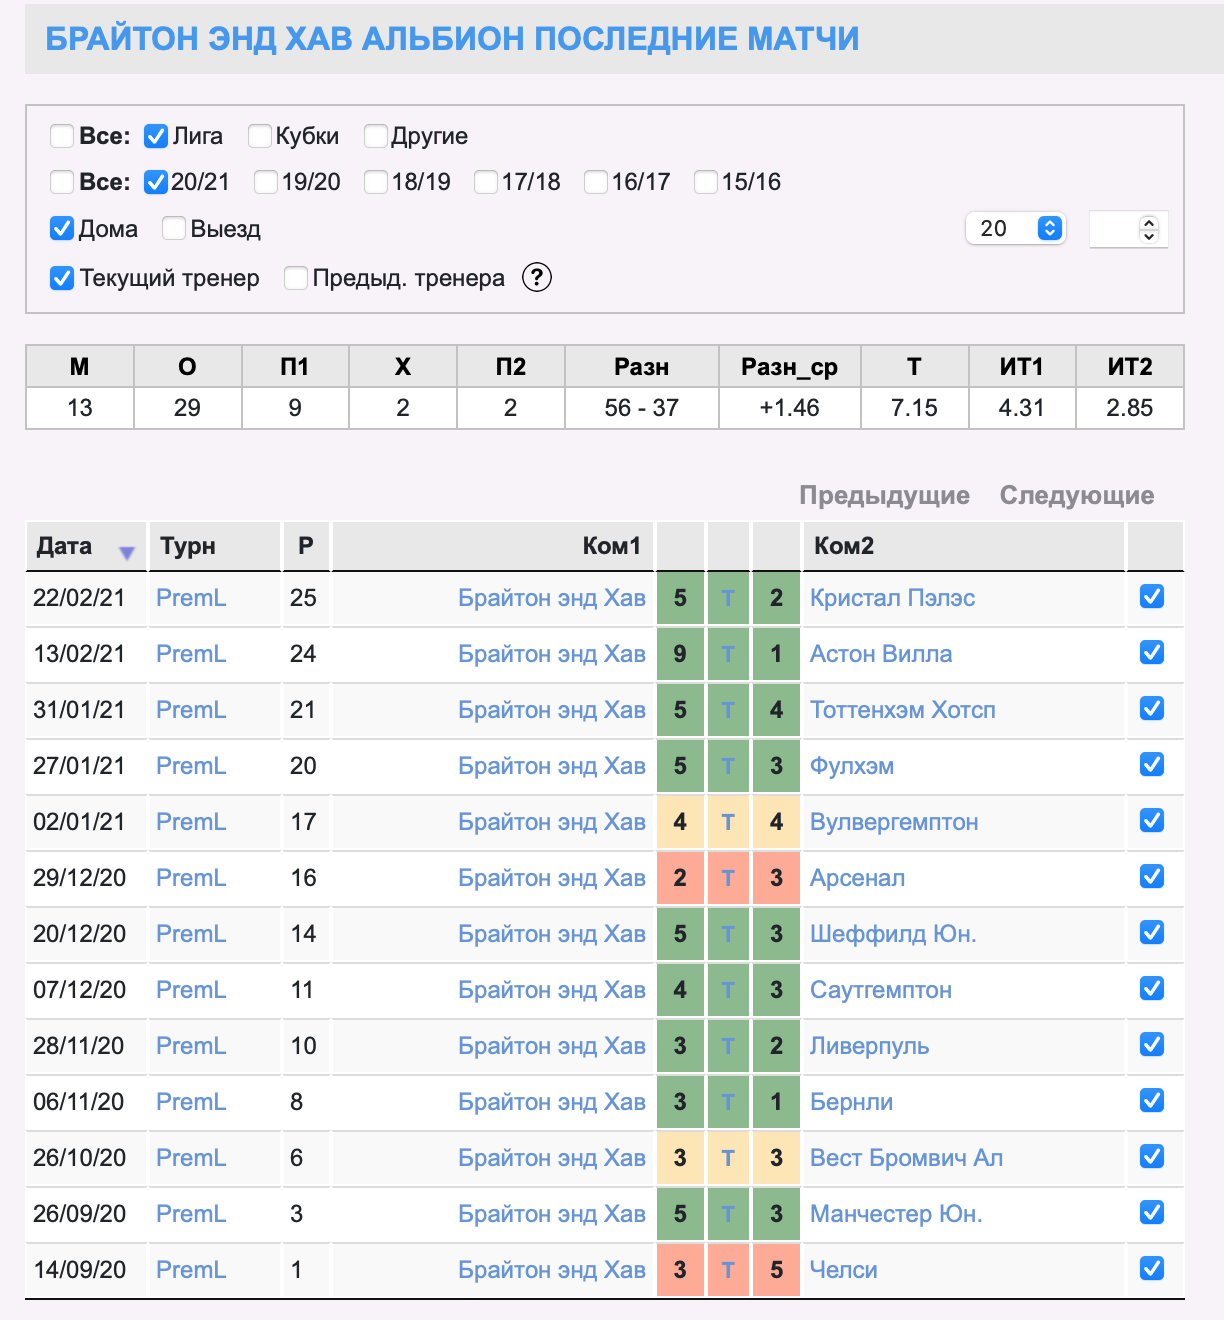Check the 19/20 season checkbox
The height and width of the screenshot is (1320, 1224).
pyautogui.click(x=266, y=182)
